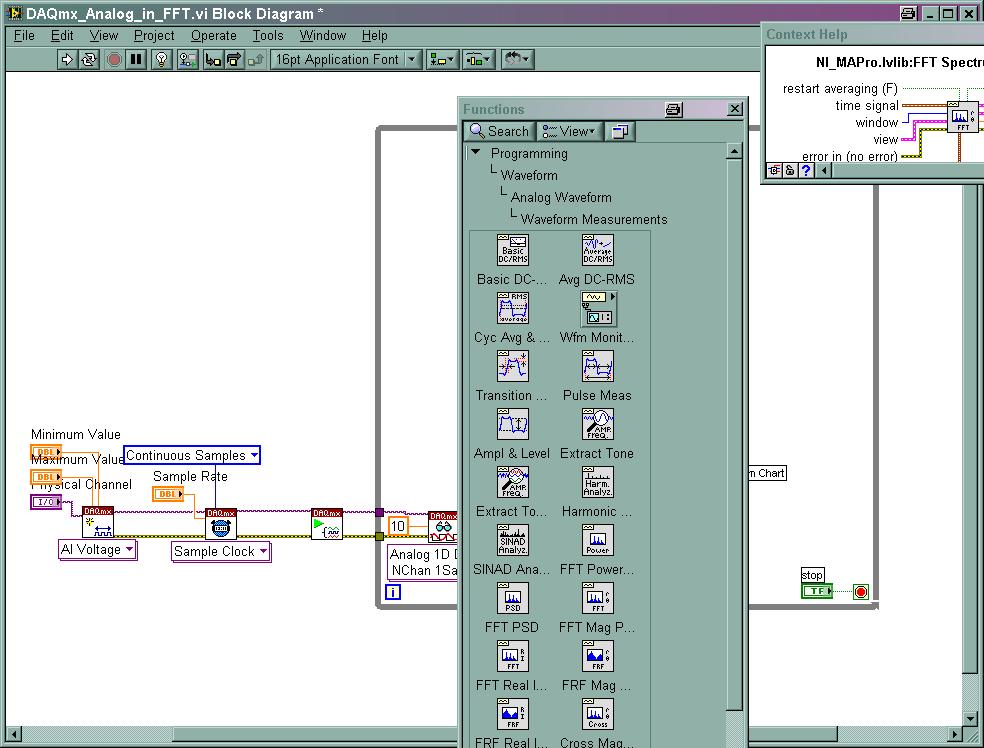Open the Sample Clock polymorphic selector
Screen dimensions: 984x748
[x=221, y=552]
